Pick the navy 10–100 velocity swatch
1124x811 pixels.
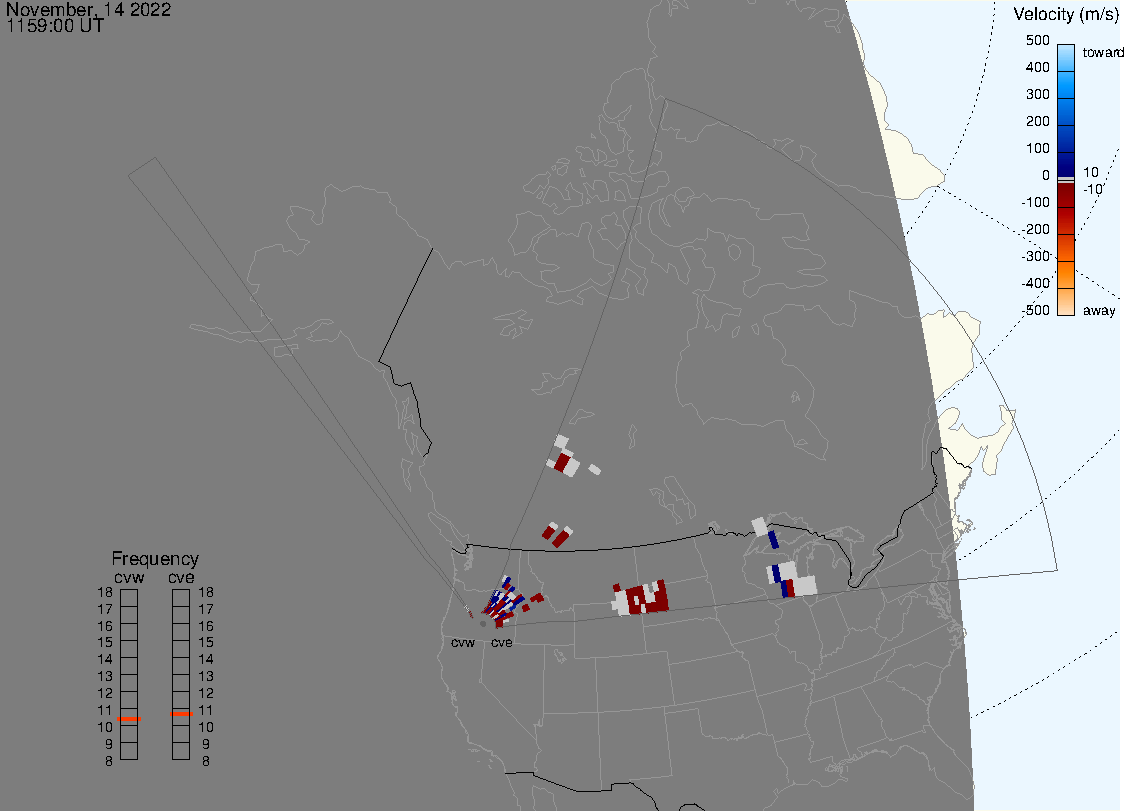tap(1066, 164)
